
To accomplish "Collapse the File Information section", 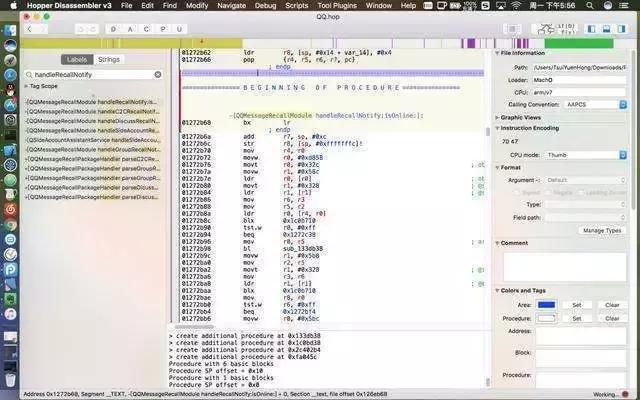I will [497, 53].
